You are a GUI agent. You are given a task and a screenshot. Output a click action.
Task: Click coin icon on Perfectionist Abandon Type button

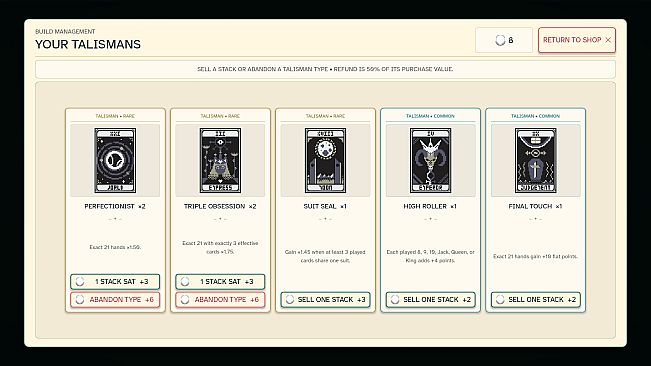tap(80, 299)
